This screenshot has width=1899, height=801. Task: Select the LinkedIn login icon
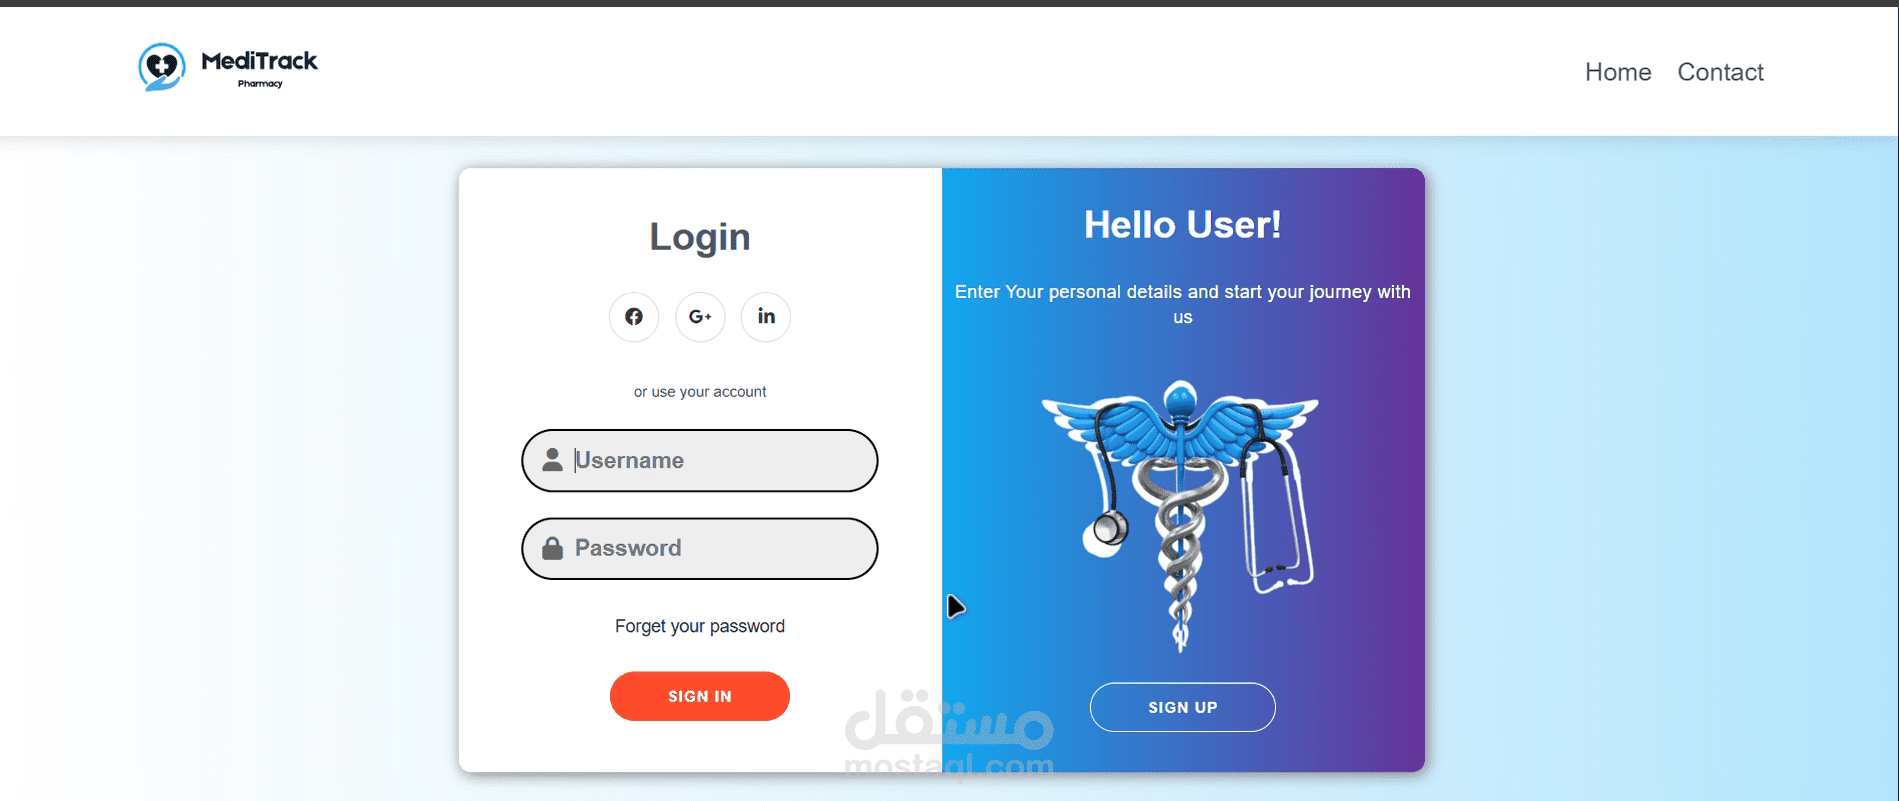click(766, 317)
